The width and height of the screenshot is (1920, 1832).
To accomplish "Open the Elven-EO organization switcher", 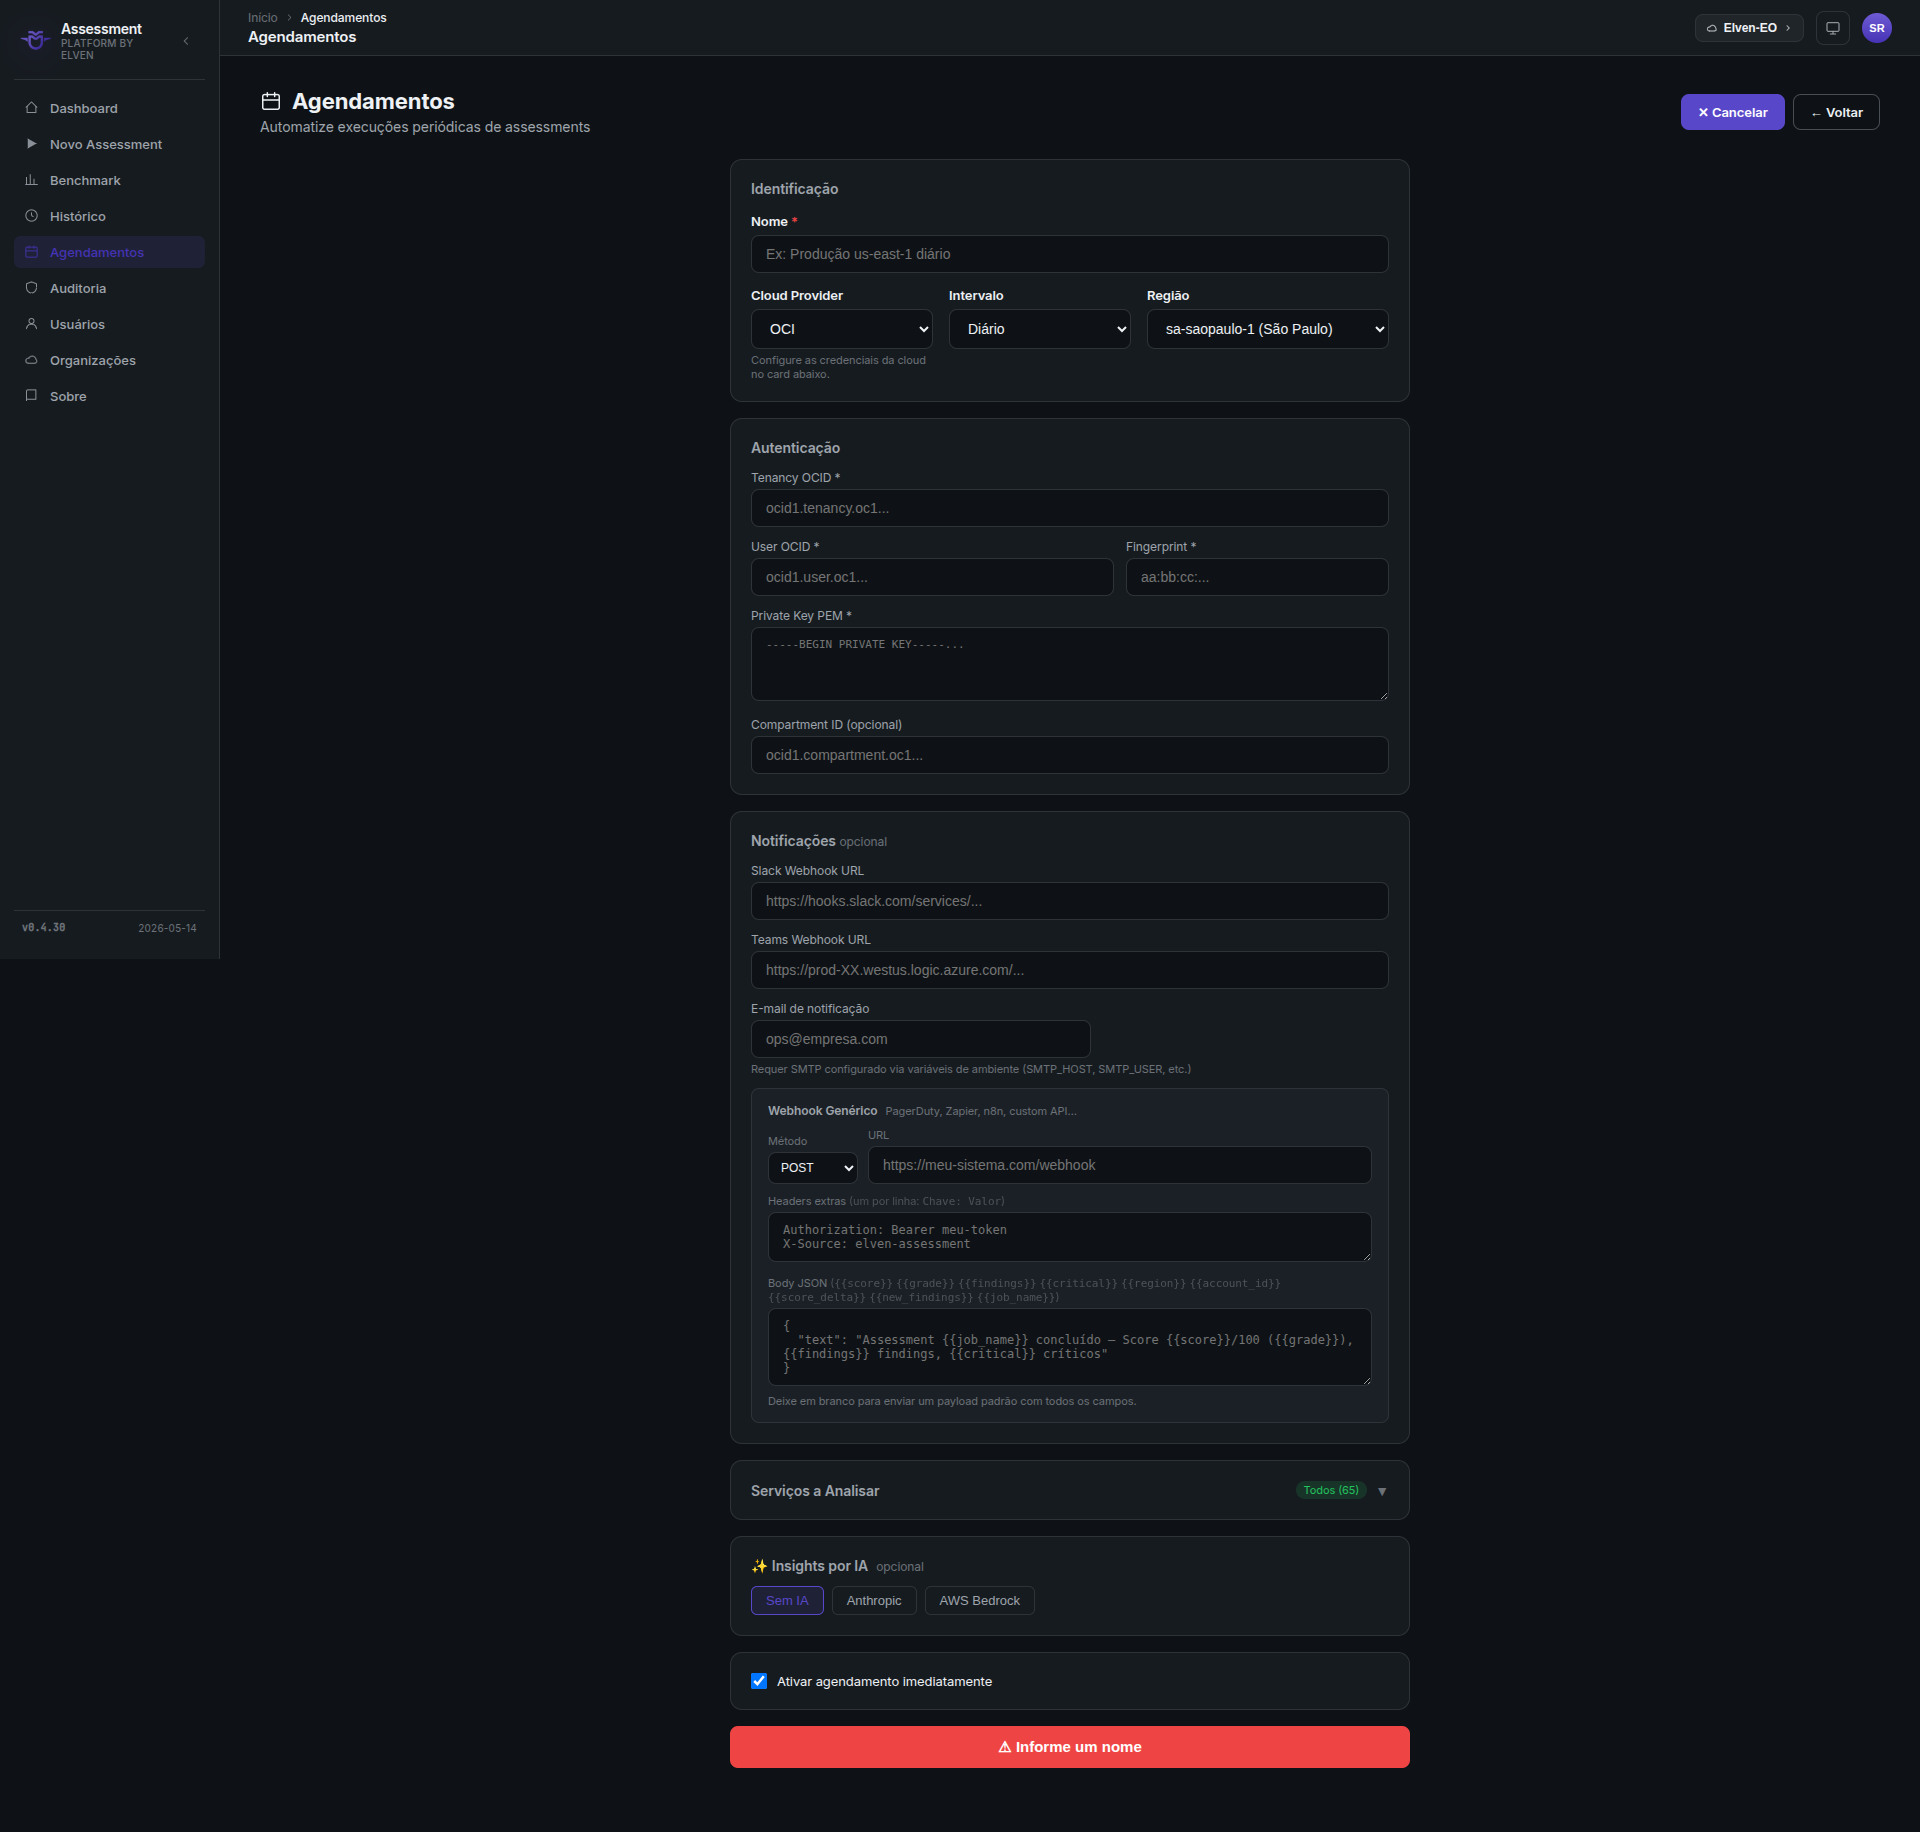I will pyautogui.click(x=1749, y=28).
